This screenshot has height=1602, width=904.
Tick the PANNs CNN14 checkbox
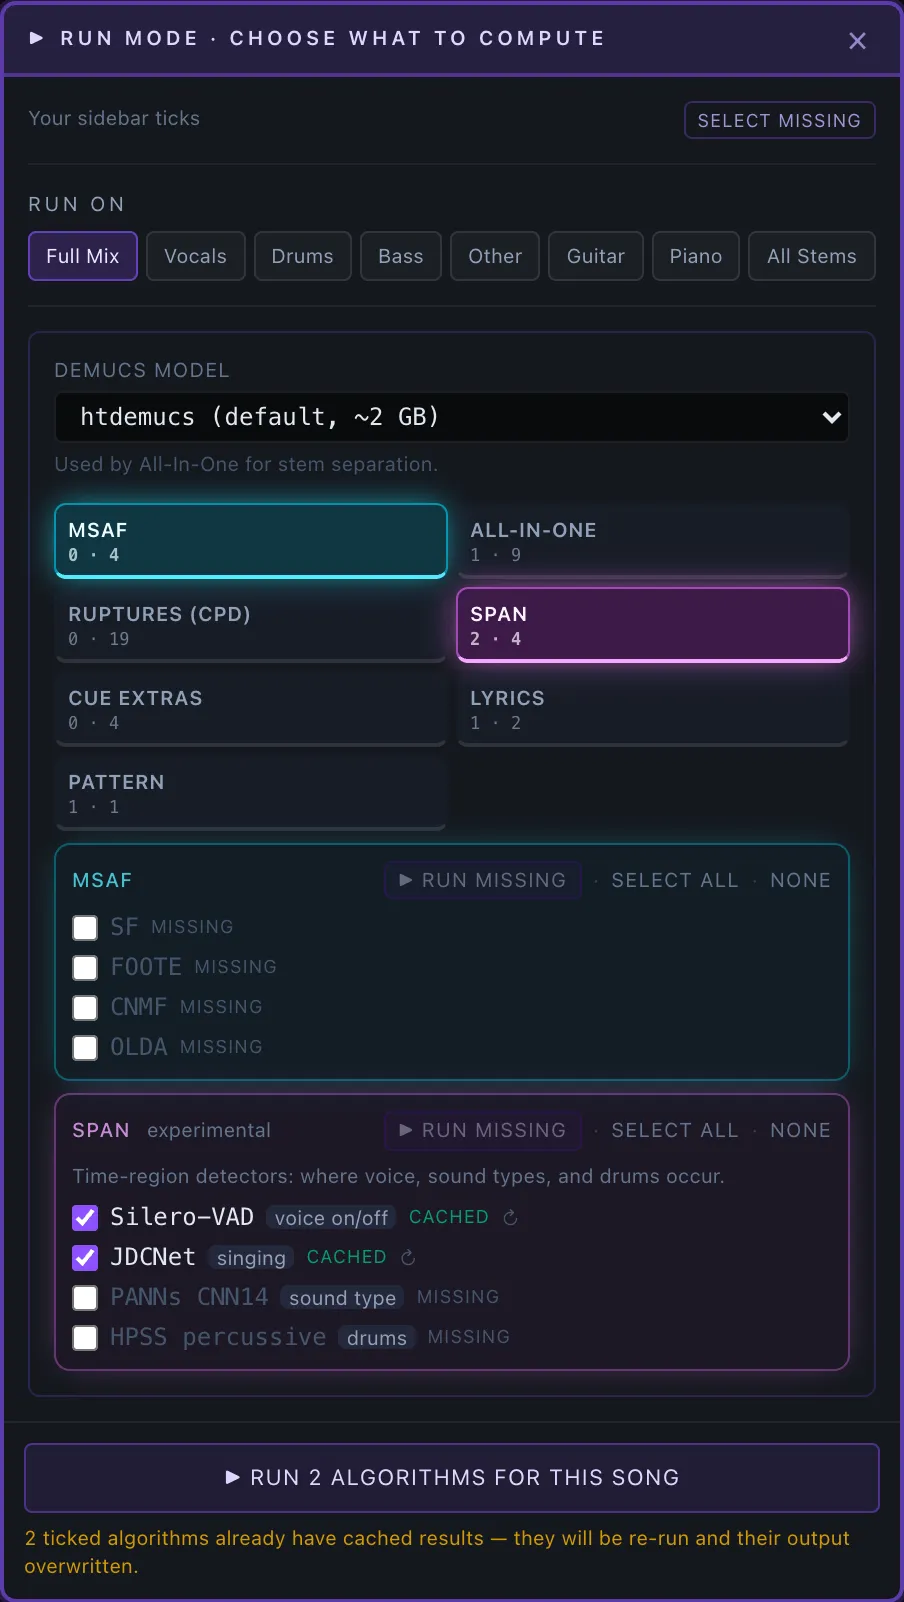pos(85,1297)
